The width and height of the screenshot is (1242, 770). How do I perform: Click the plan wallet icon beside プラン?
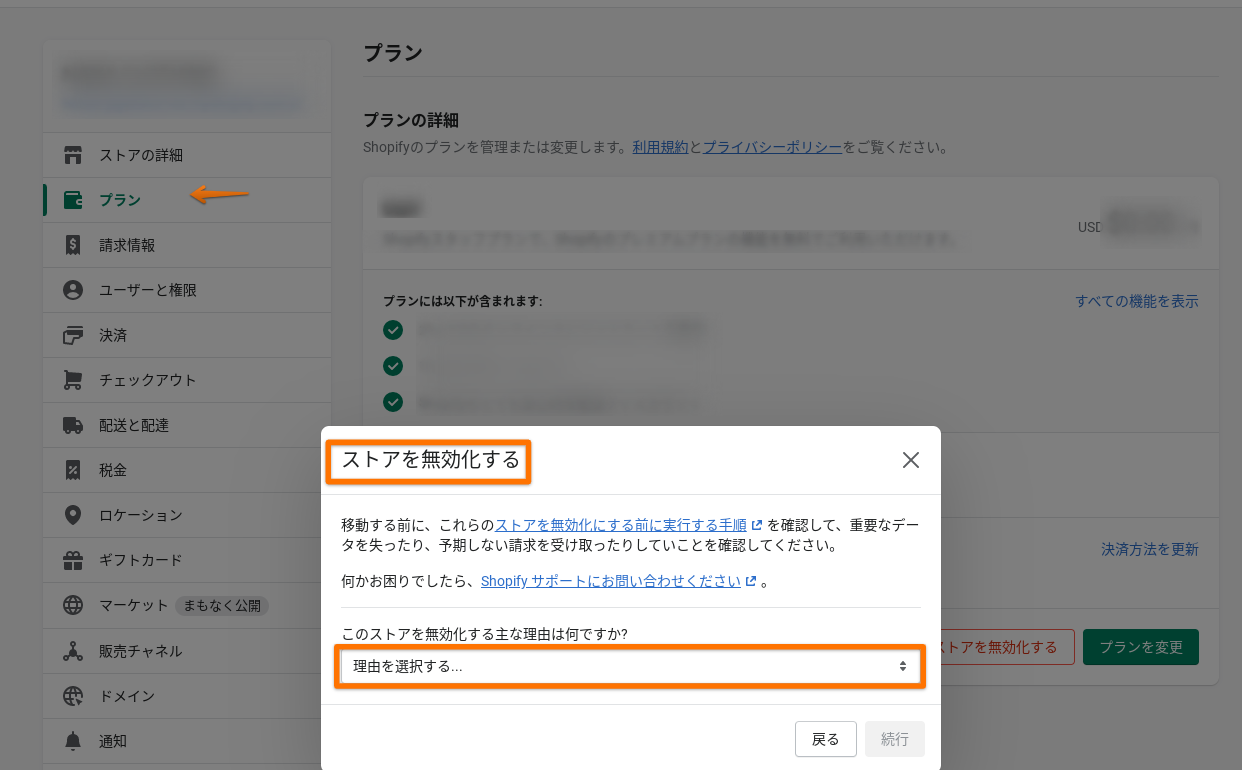point(72,200)
